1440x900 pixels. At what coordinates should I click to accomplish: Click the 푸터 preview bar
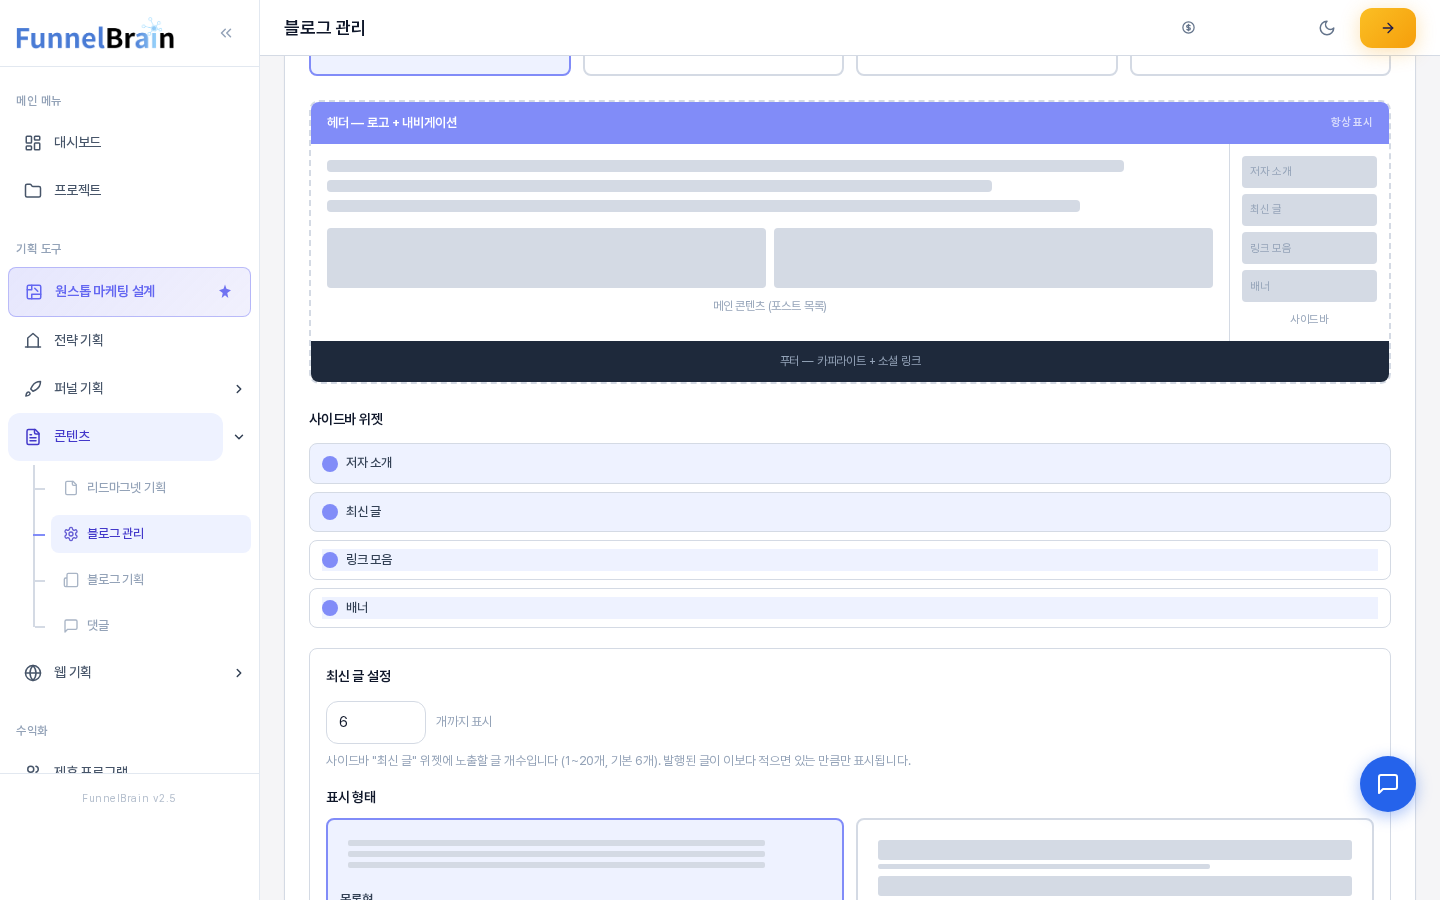(x=850, y=361)
